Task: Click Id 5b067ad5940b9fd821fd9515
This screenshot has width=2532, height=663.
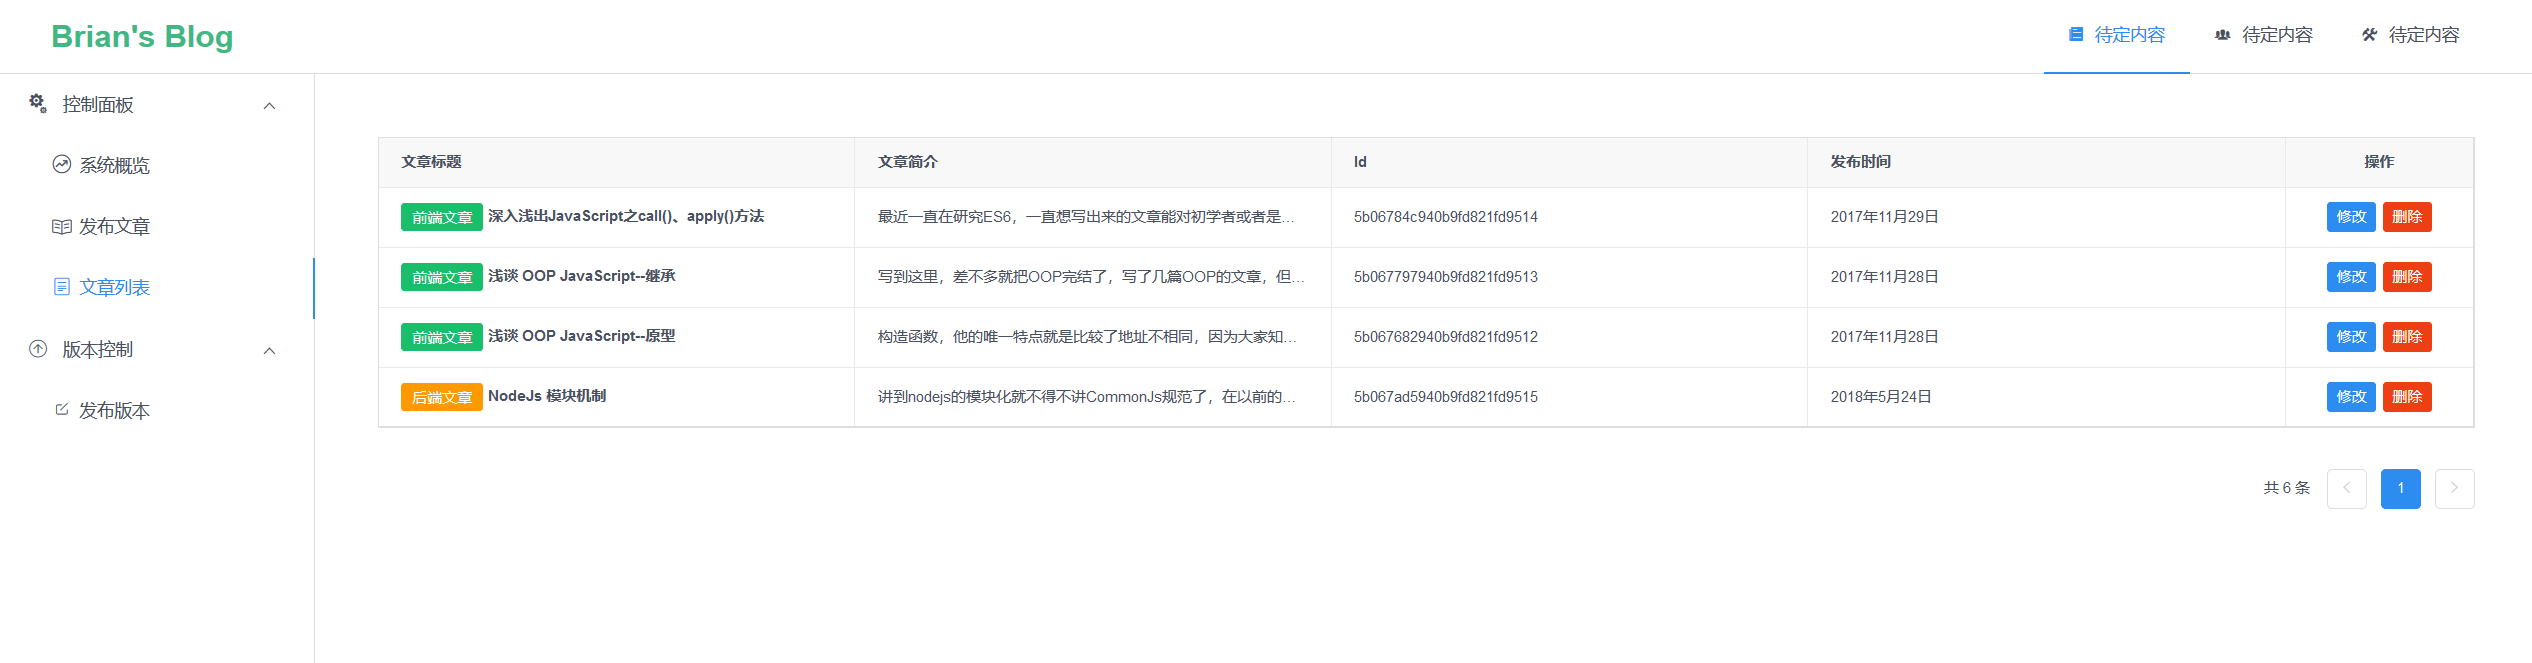Action: tap(1446, 397)
